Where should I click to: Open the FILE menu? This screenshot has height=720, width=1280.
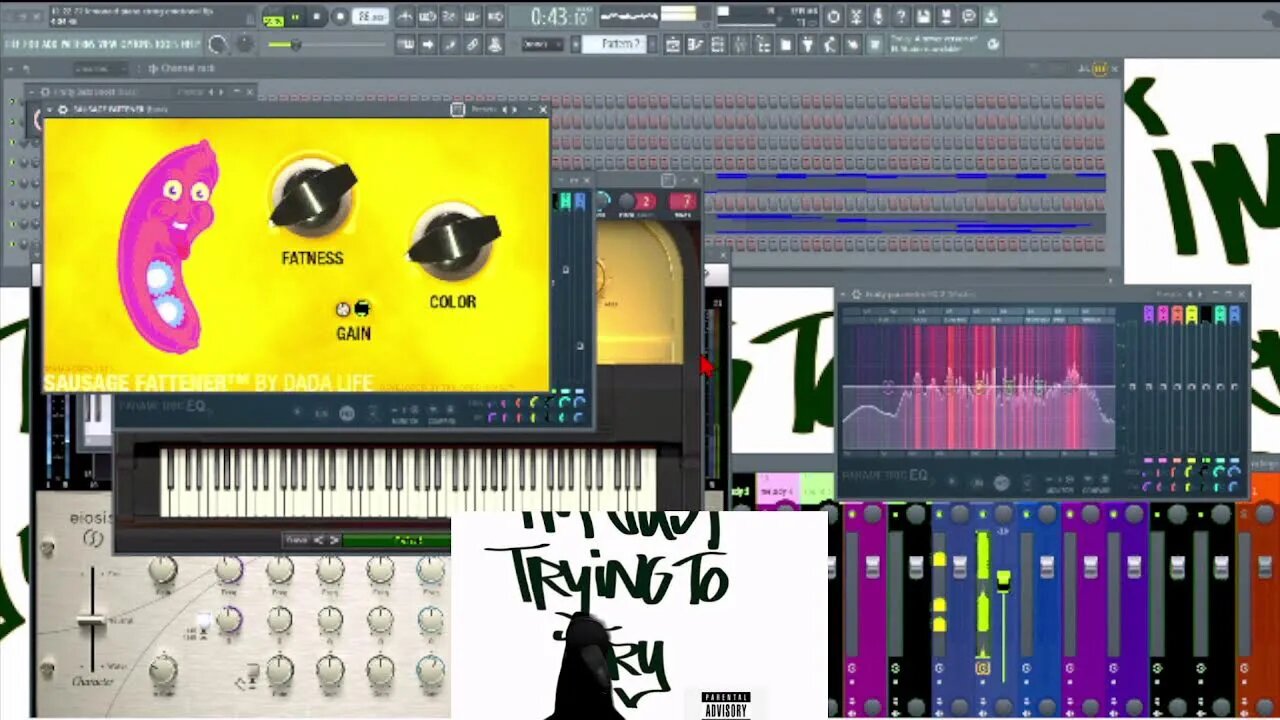click(x=13, y=44)
